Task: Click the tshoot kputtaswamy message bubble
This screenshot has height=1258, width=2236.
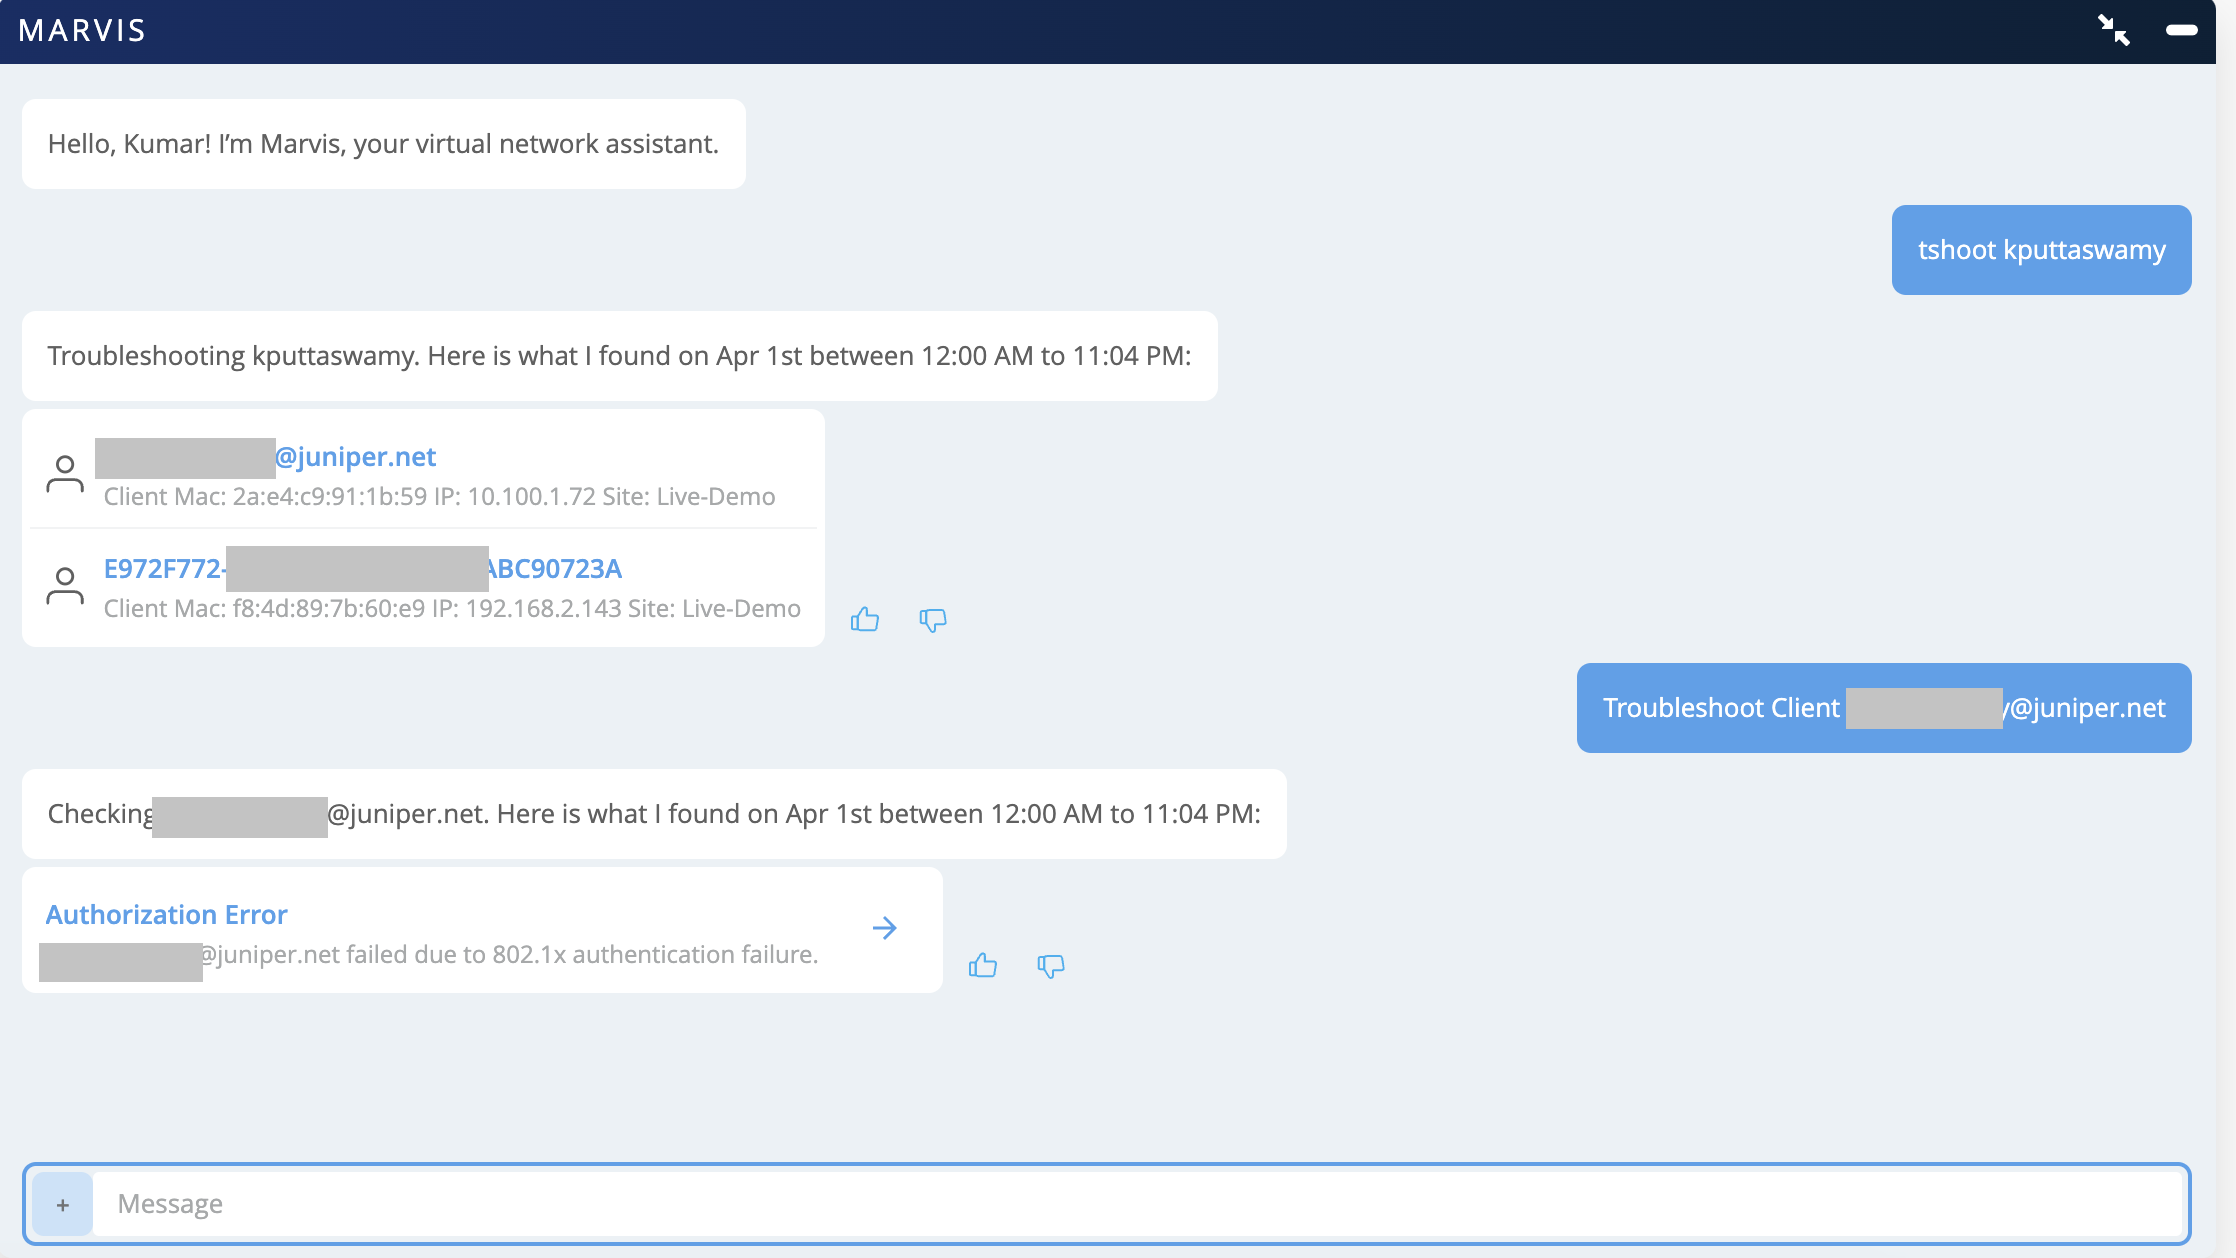Action: 2041,250
